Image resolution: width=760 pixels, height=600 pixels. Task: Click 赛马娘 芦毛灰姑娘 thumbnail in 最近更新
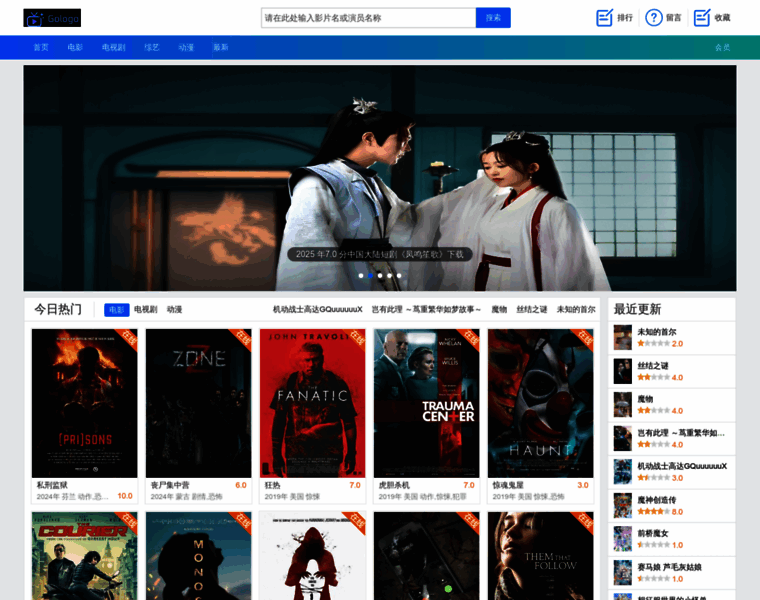[623, 573]
